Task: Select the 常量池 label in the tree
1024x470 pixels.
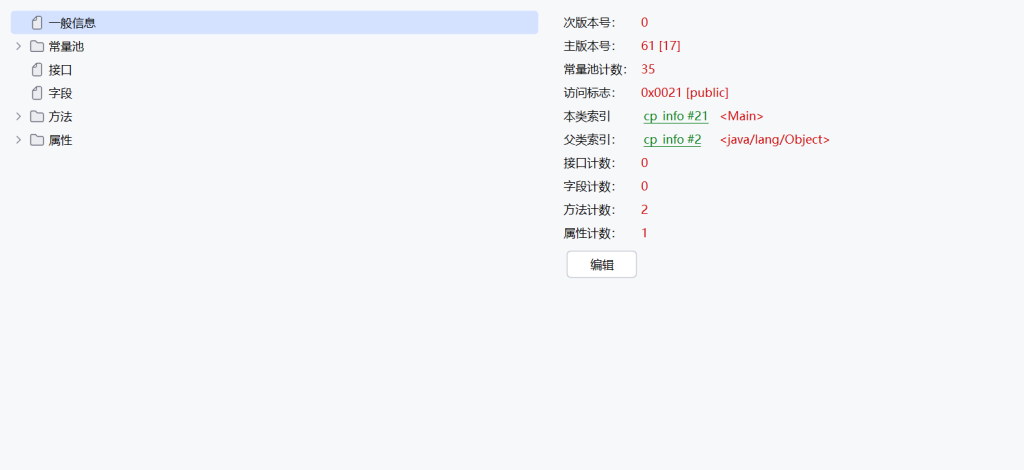Action: [x=66, y=46]
